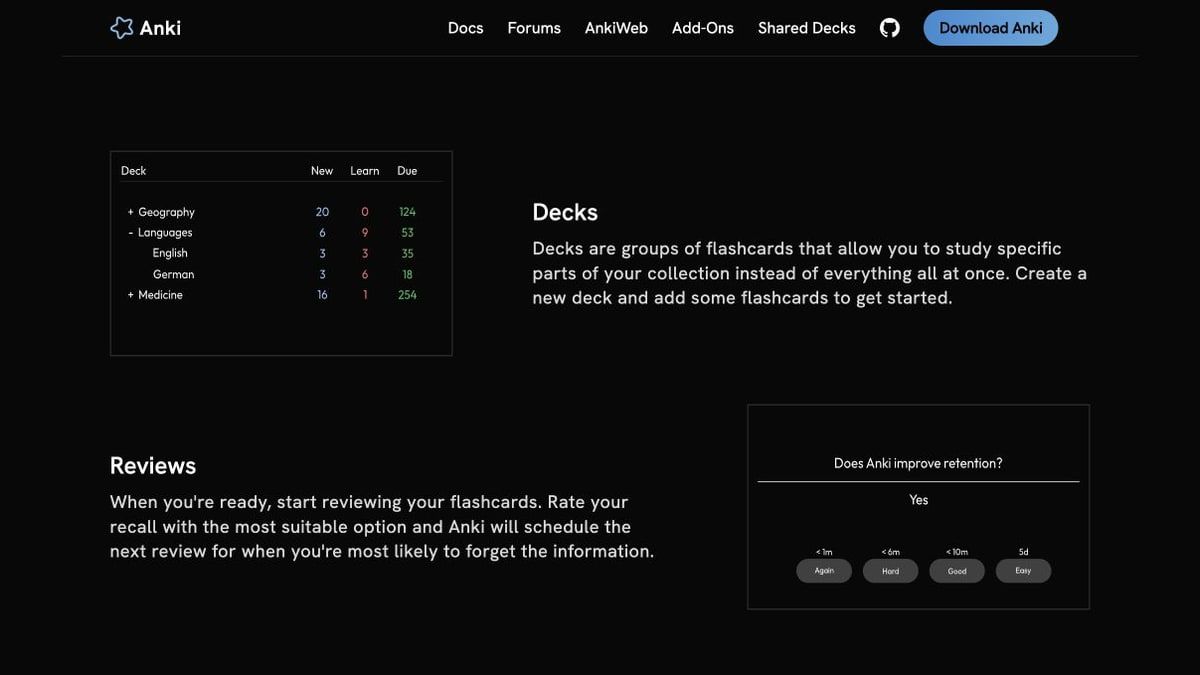The width and height of the screenshot is (1200, 675).
Task: Open Shared Decks in the navigation
Action: 806,28
